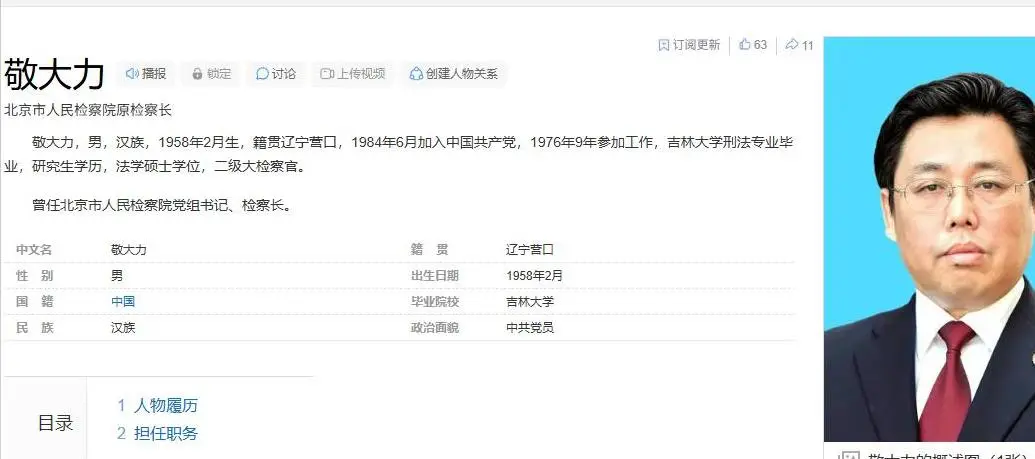Click the 播报 button label
The height and width of the screenshot is (459, 1035).
pos(154,74)
